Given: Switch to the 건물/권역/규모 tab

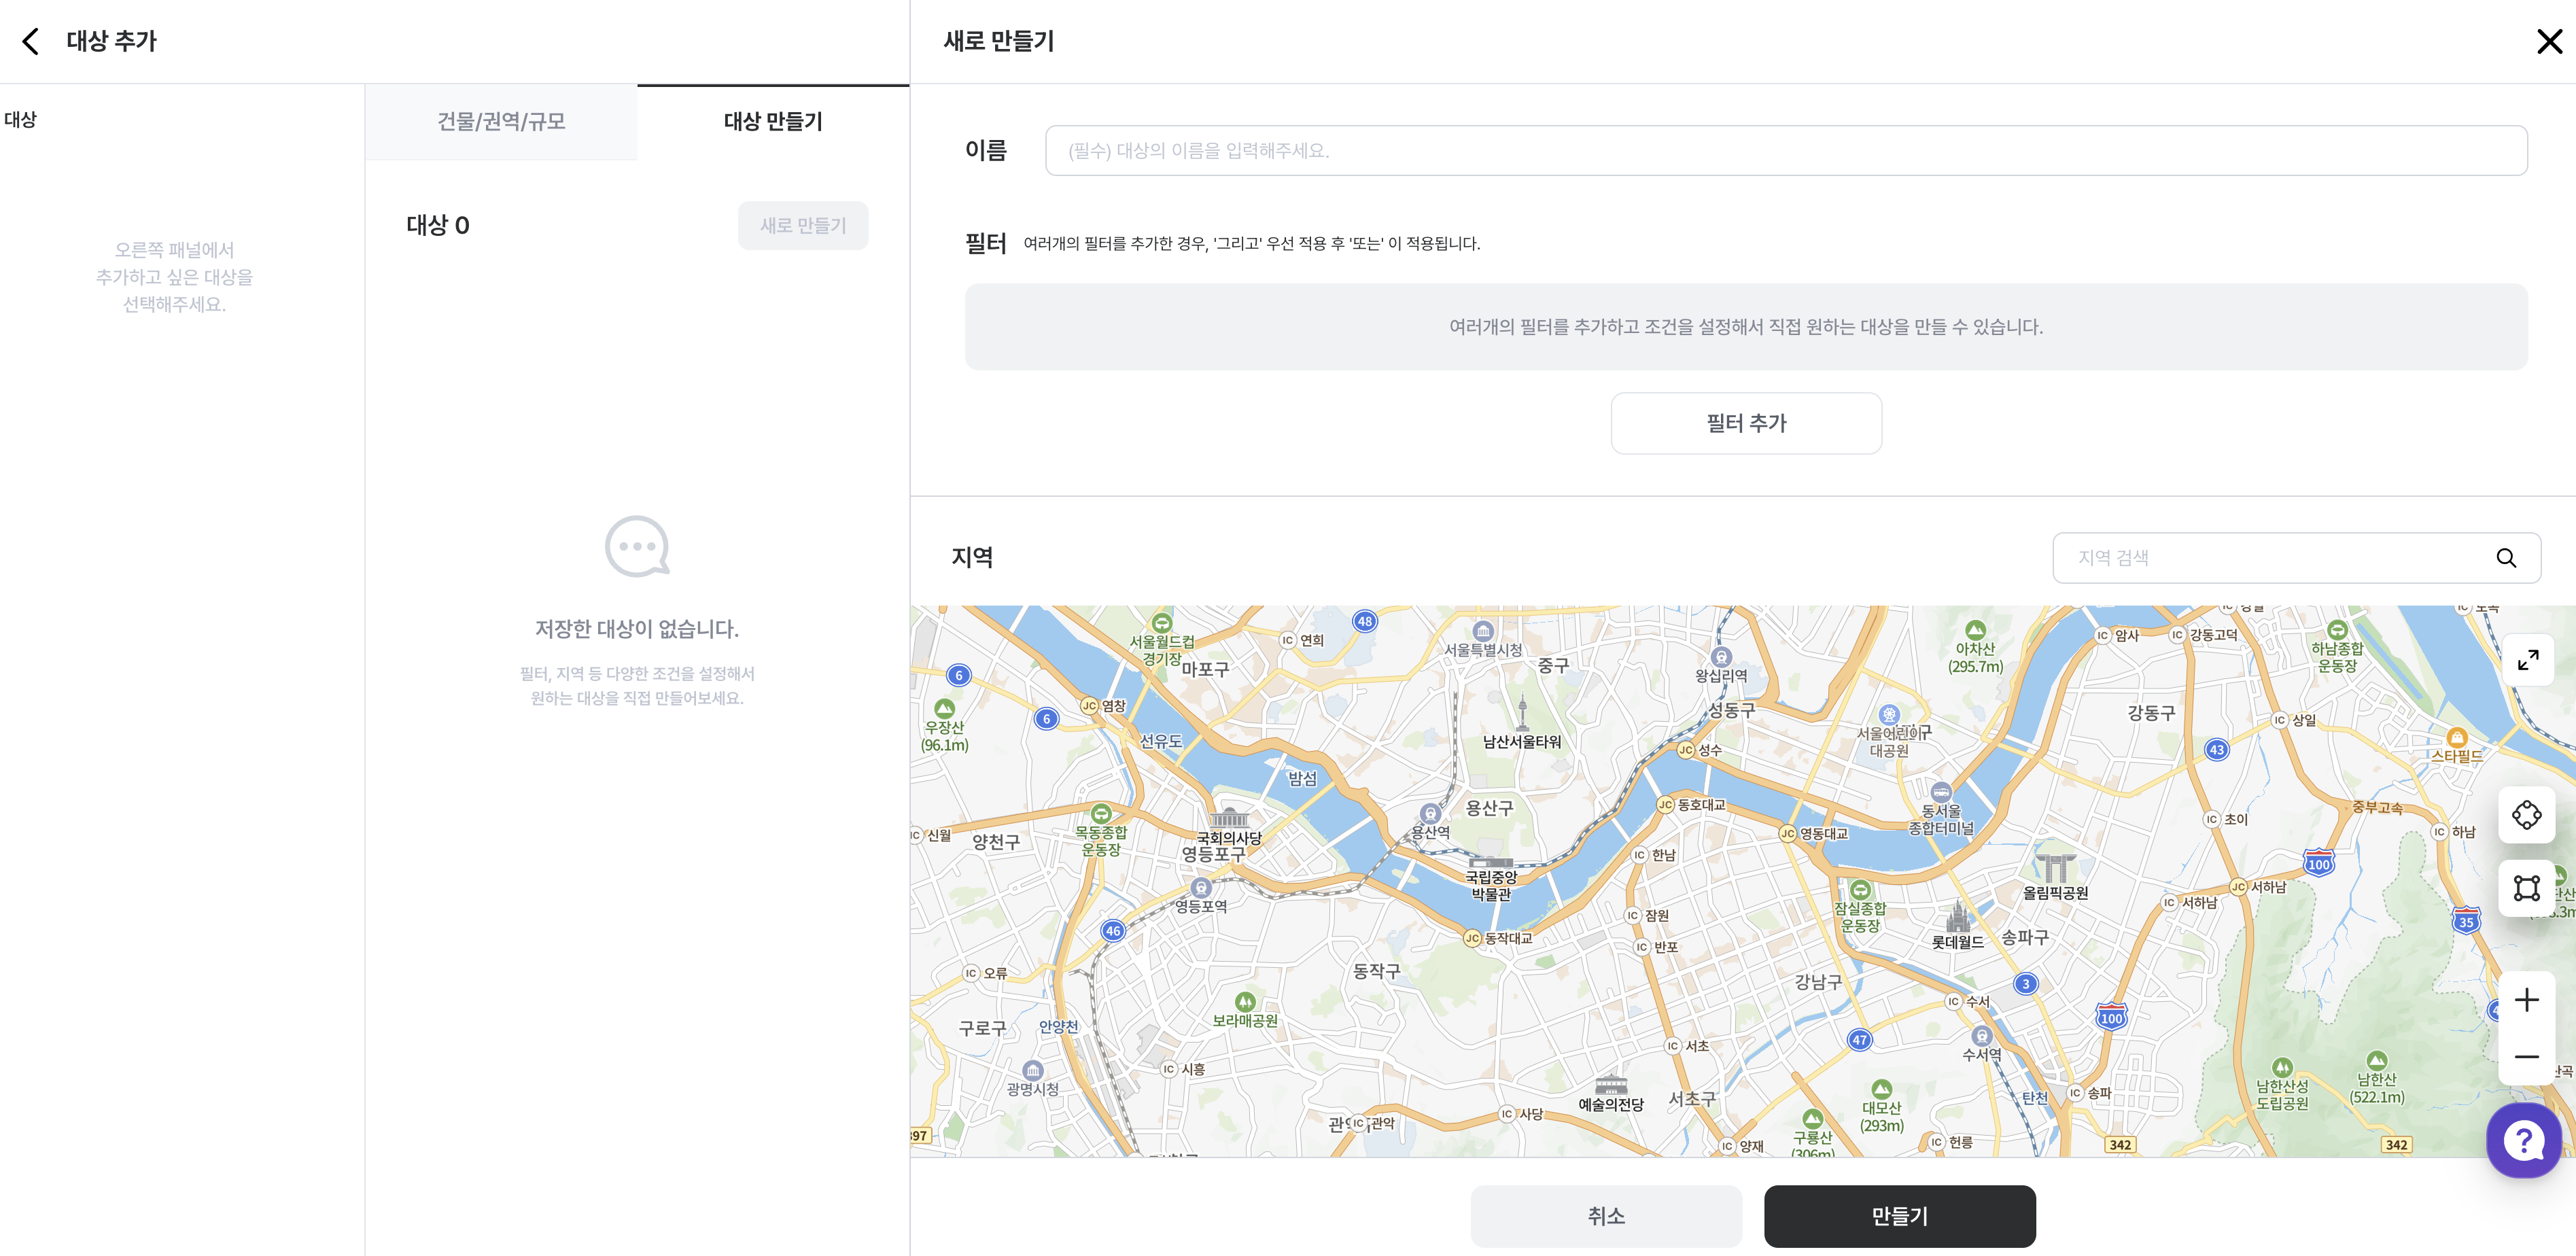Looking at the screenshot, I should 501,122.
